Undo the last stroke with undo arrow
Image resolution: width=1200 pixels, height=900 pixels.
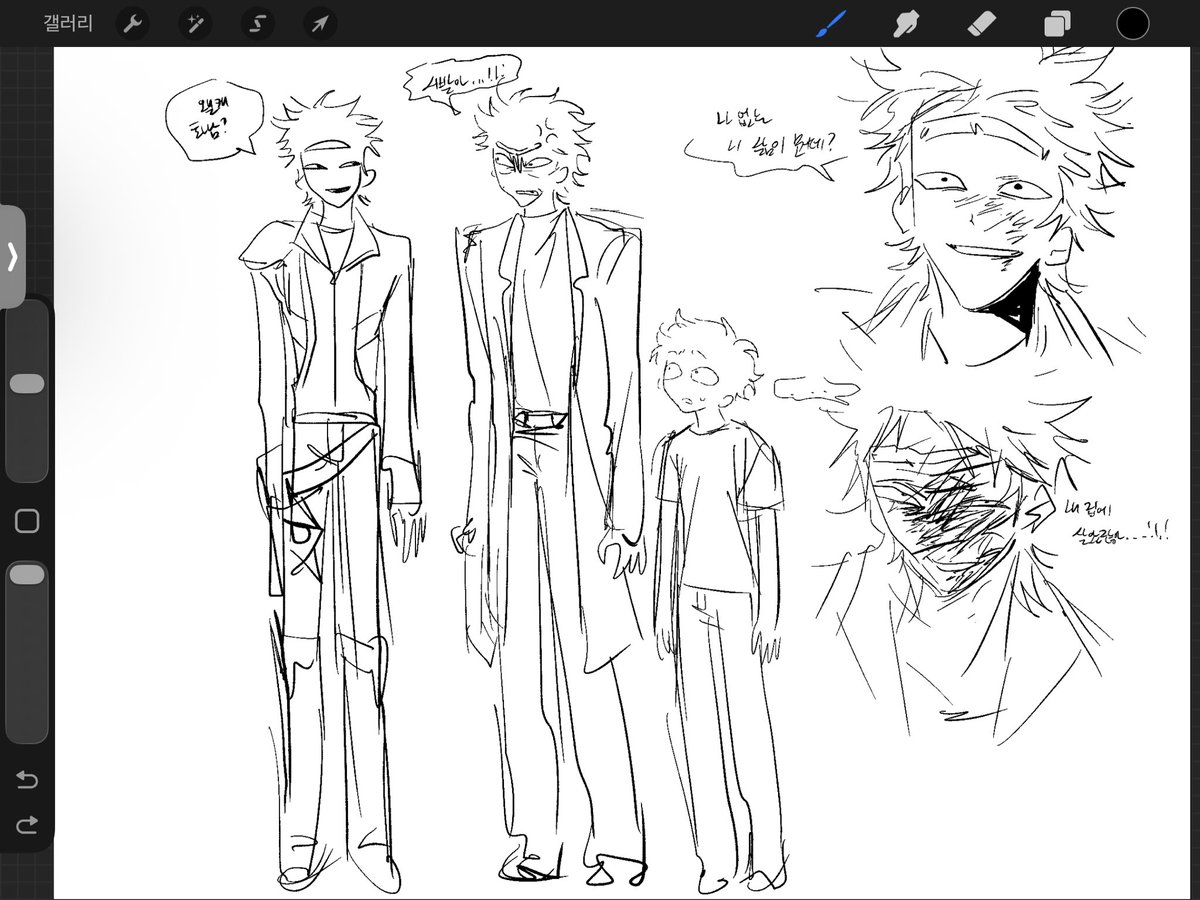pyautogui.click(x=27, y=779)
